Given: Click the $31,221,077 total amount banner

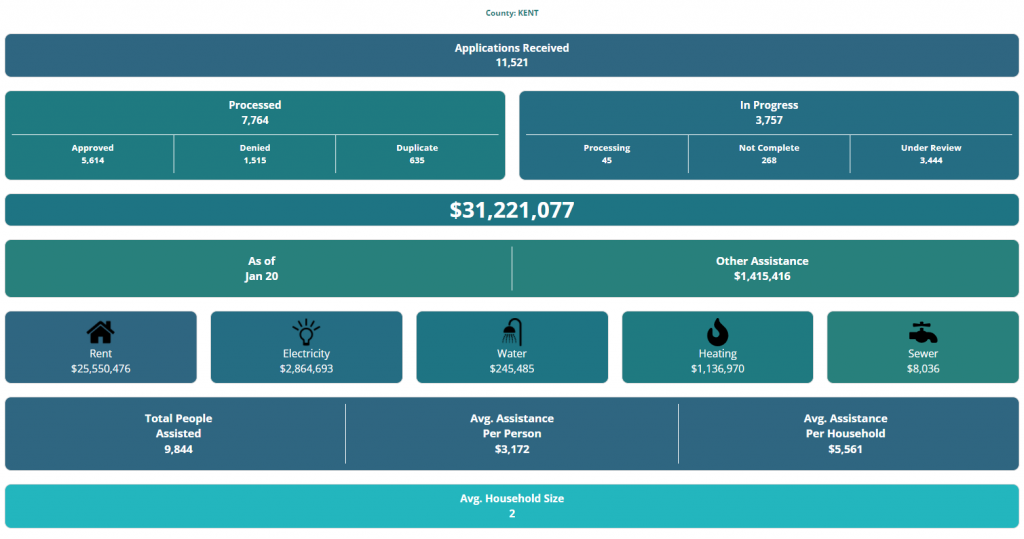Looking at the screenshot, I should pos(511,210).
